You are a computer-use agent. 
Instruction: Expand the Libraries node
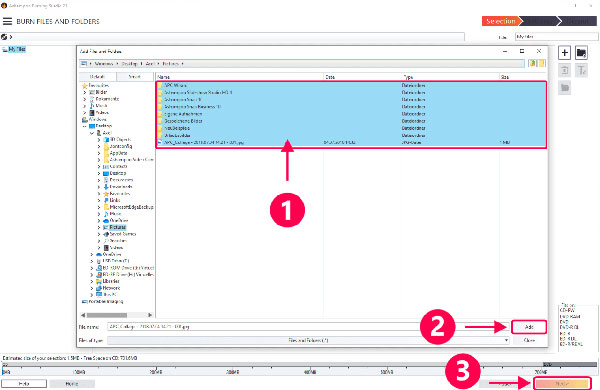pos(92,281)
